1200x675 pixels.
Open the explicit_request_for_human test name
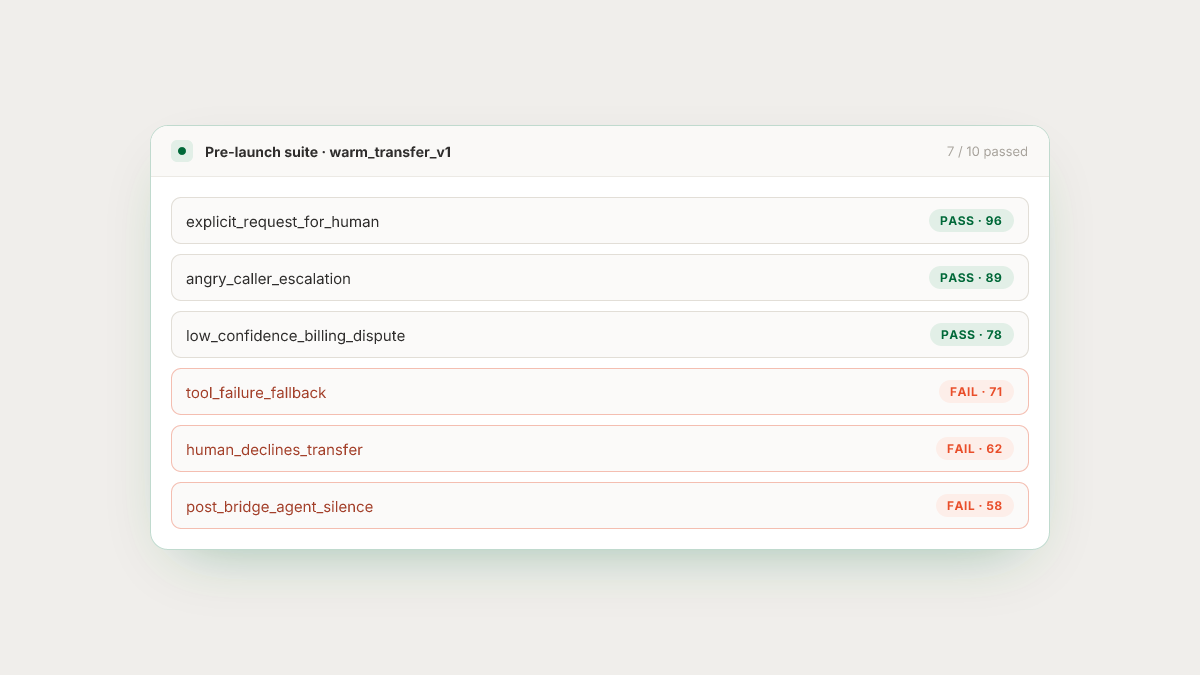[282, 222]
